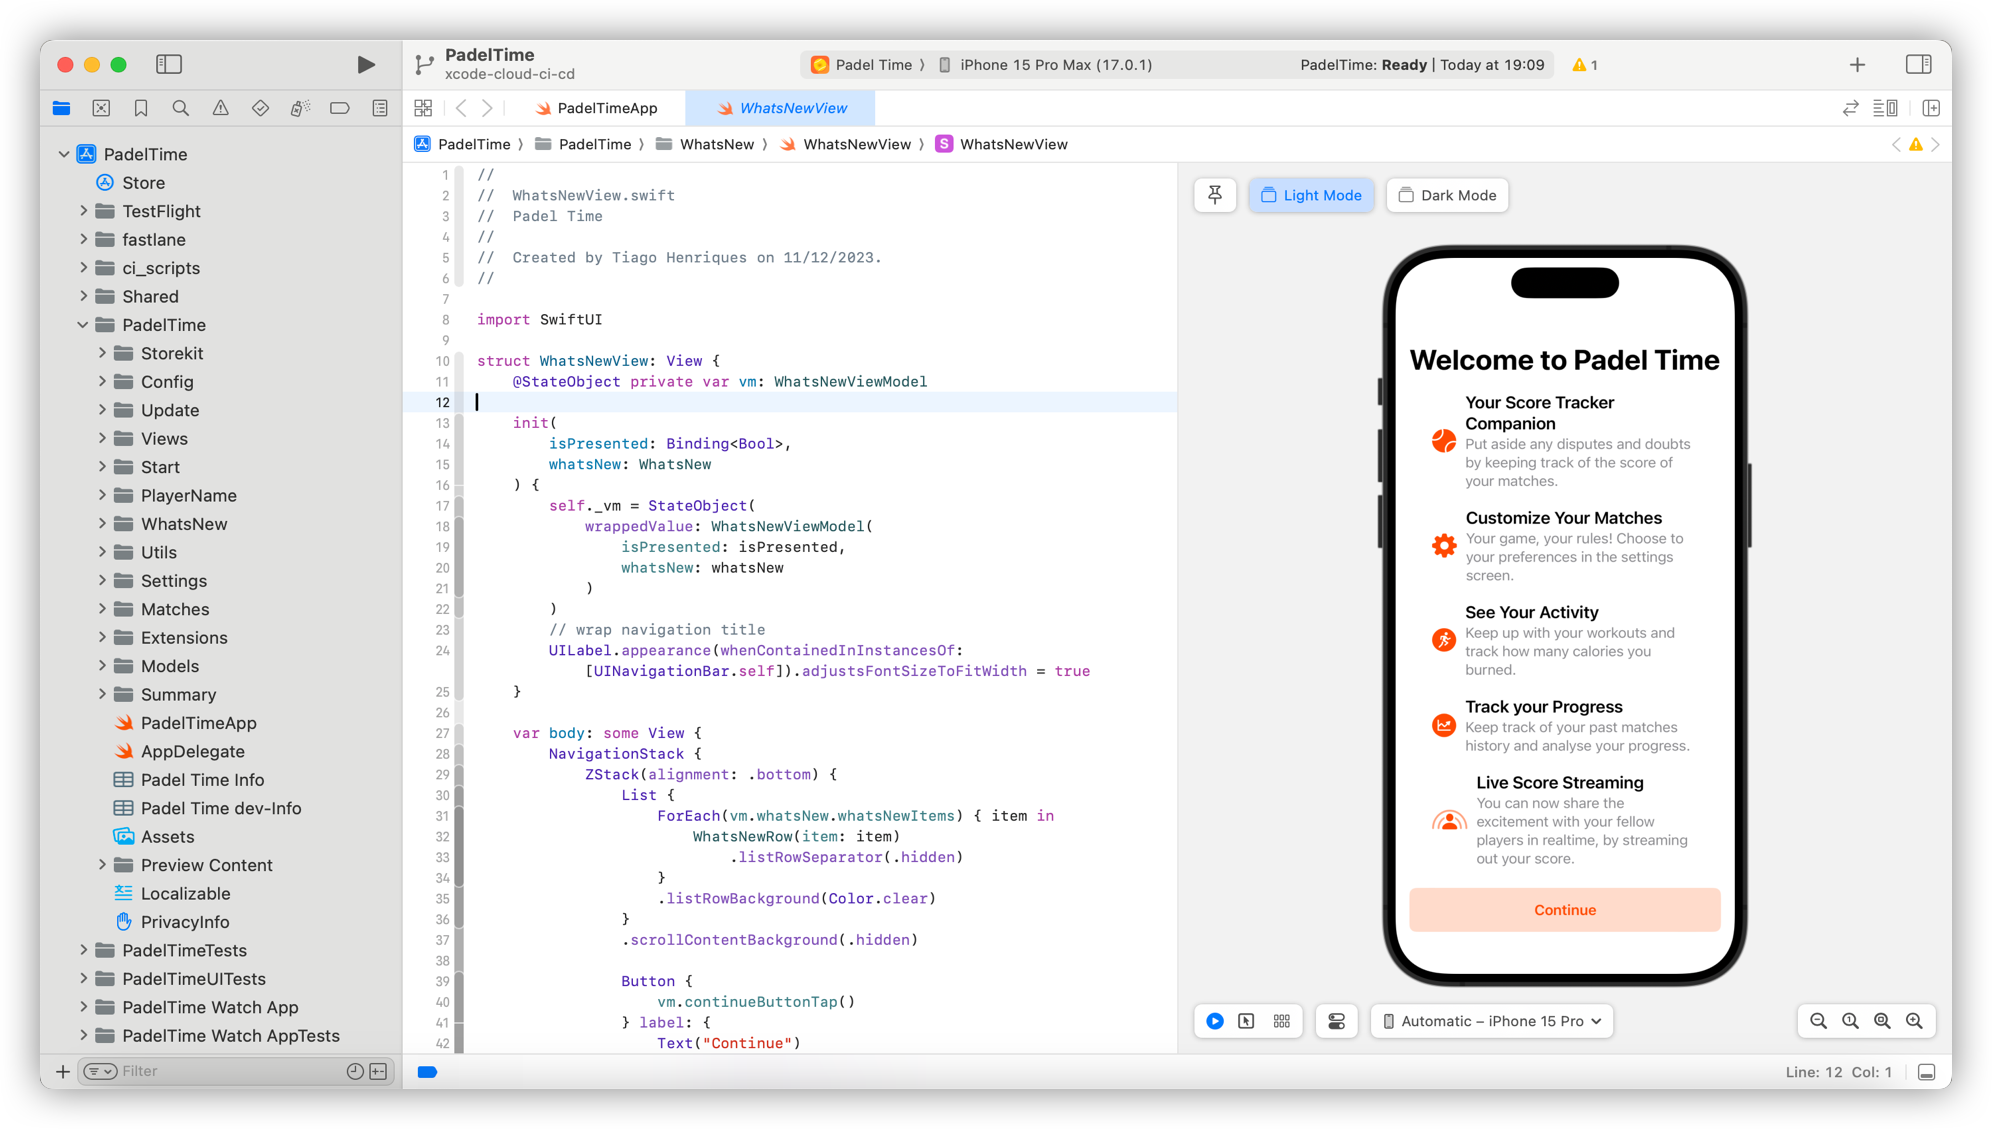Viewport: 1992px width, 1129px height.
Task: Expand the WhatsNew folder
Action: (102, 524)
